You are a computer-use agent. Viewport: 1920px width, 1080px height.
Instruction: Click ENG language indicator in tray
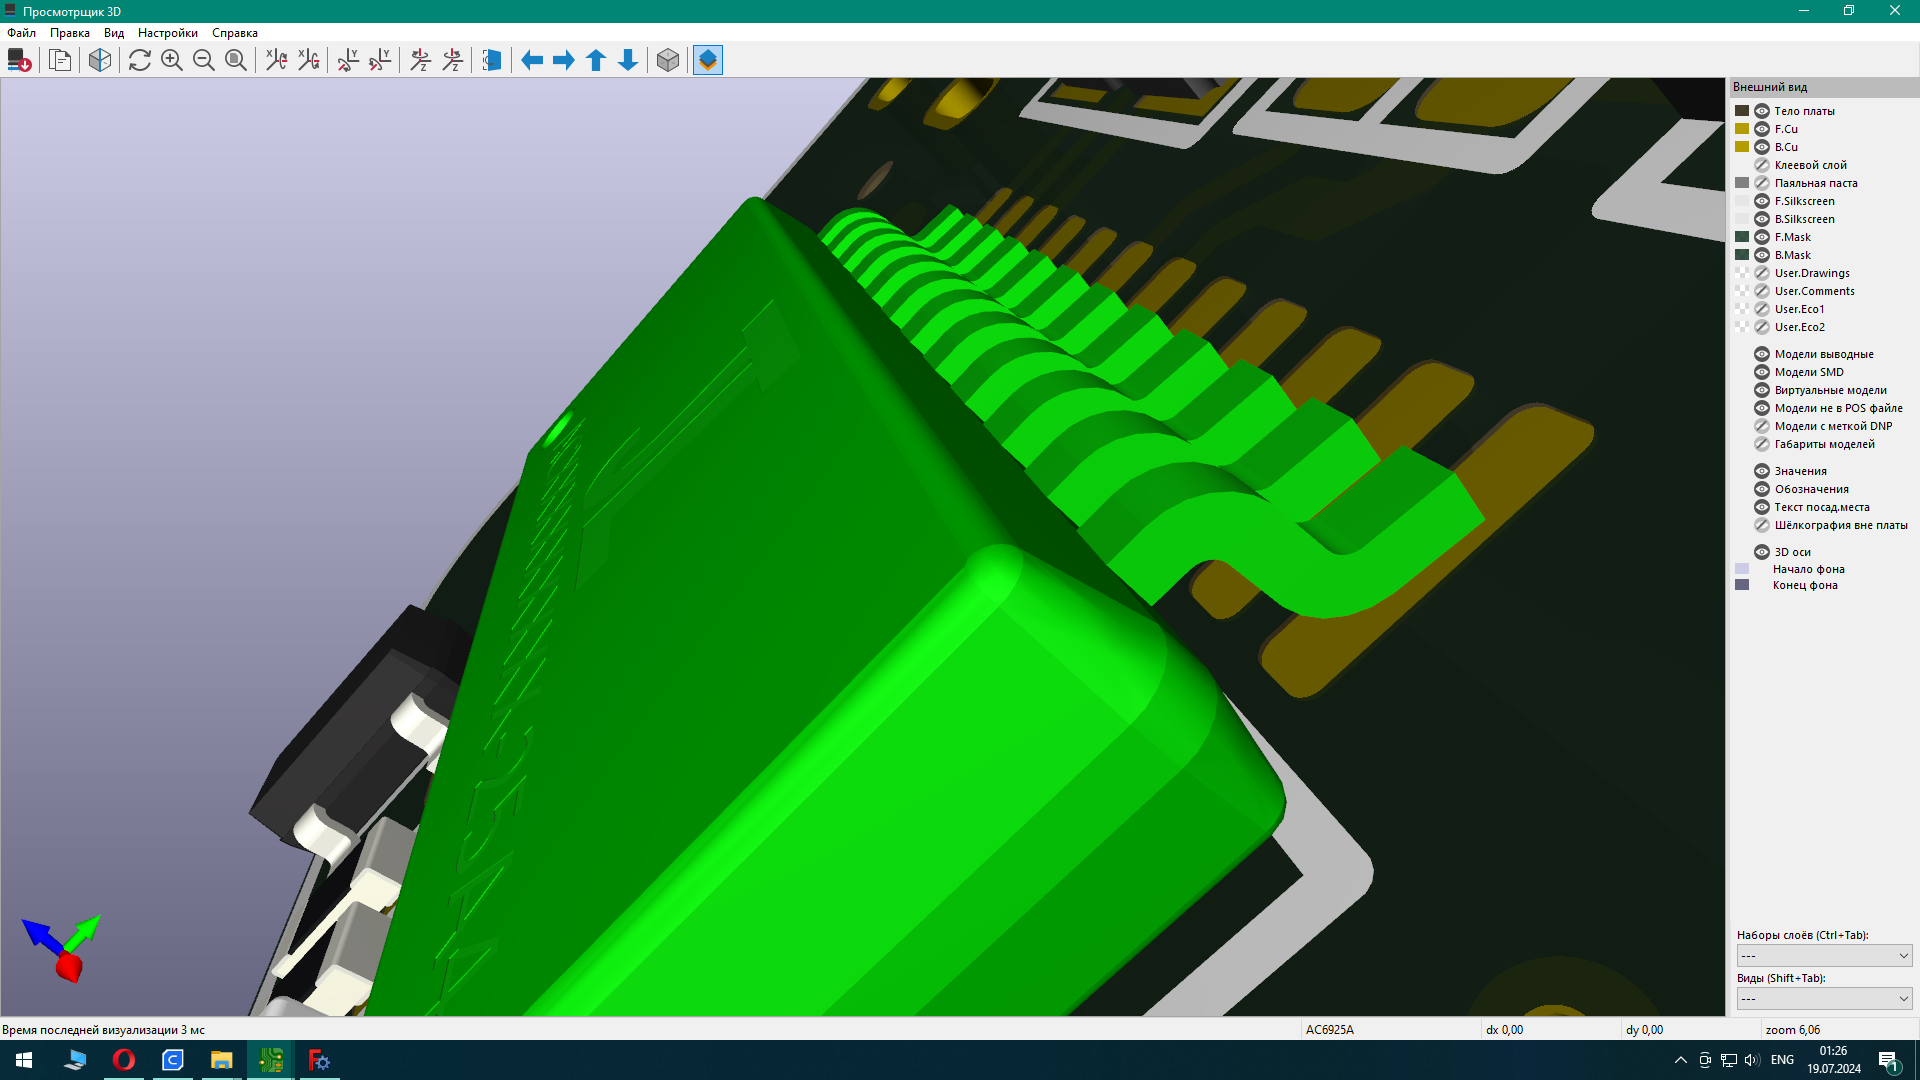click(1782, 1060)
